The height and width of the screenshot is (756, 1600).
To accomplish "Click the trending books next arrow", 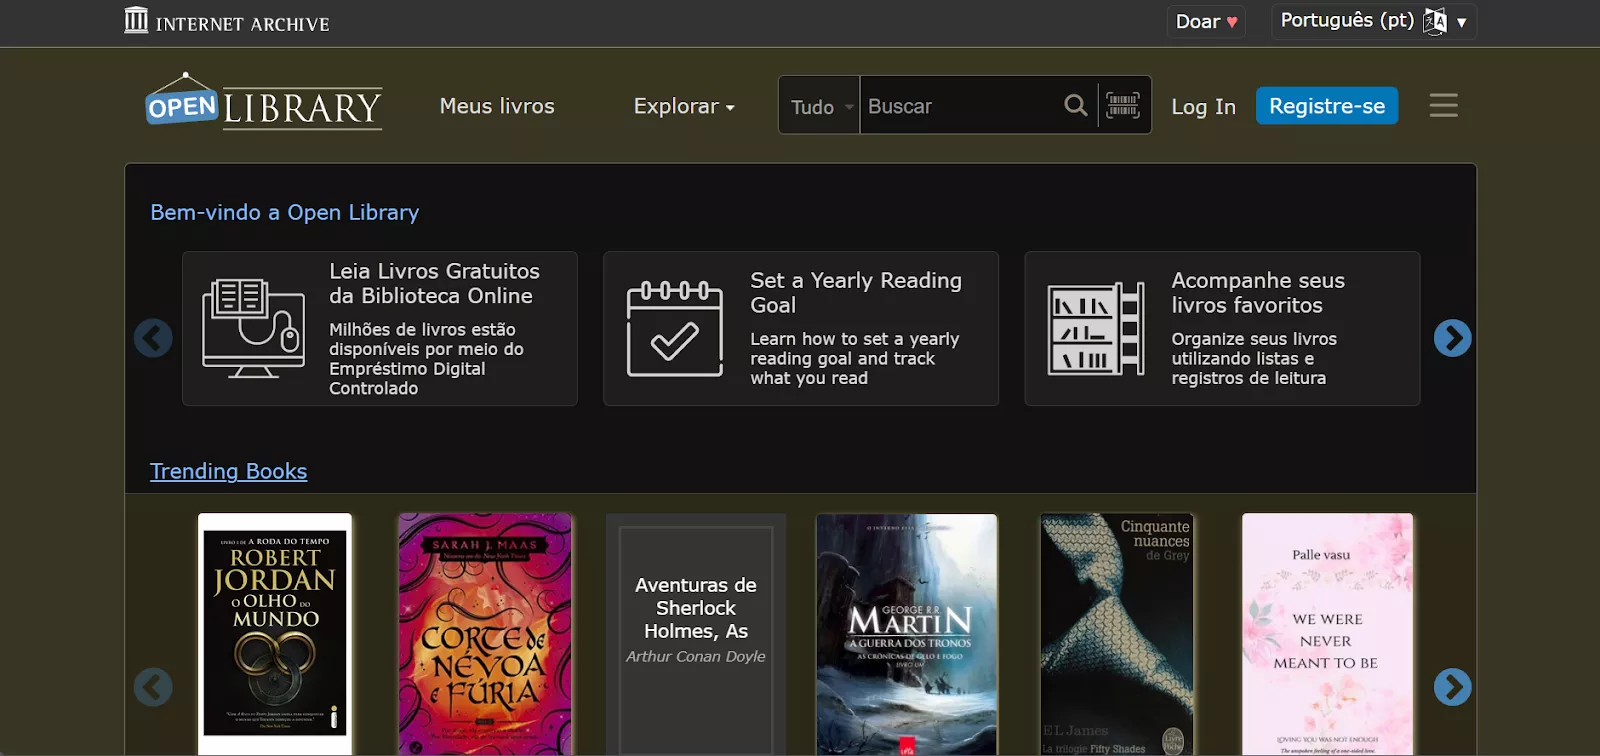I will pos(1452,687).
